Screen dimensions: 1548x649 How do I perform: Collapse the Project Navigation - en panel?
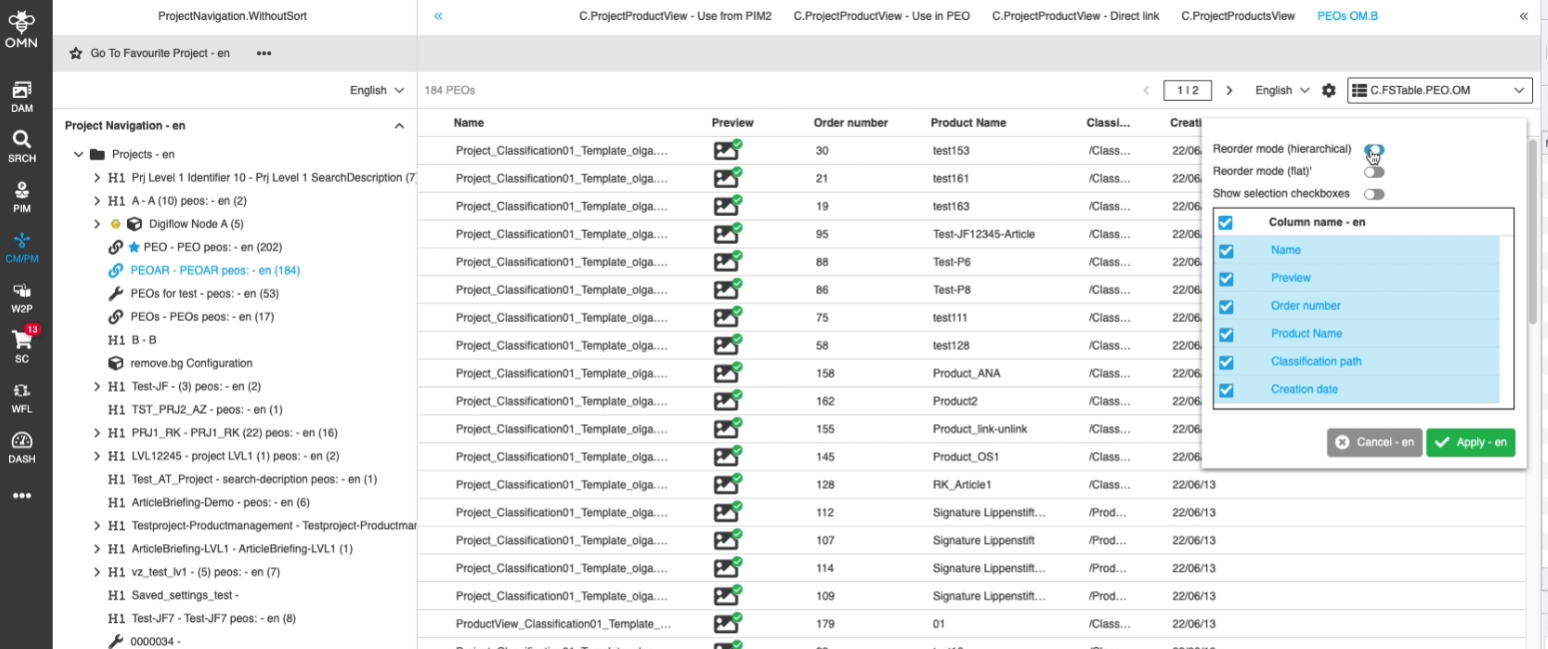[x=399, y=126]
